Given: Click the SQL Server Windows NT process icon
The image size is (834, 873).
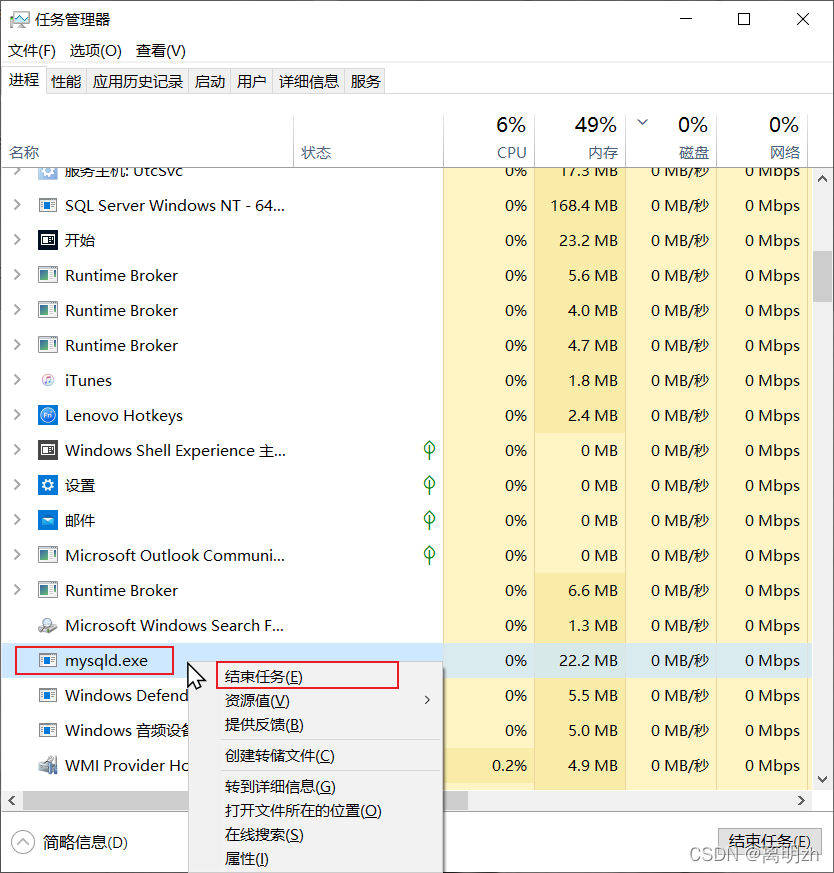Looking at the screenshot, I should 48,205.
